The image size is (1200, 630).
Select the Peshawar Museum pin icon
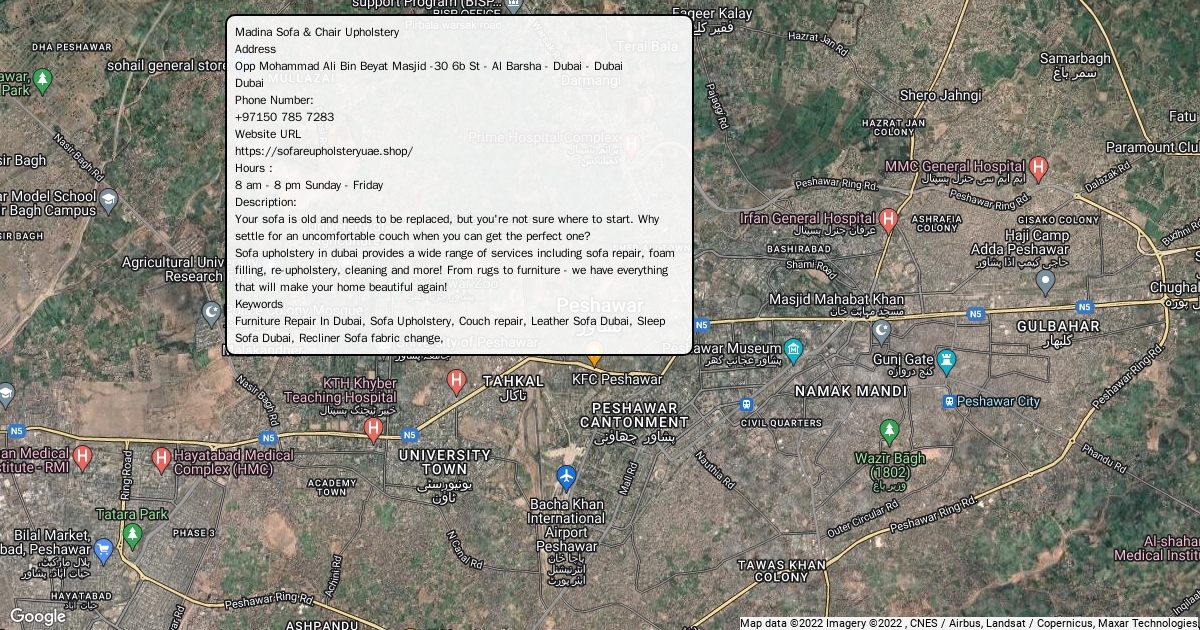coord(793,349)
